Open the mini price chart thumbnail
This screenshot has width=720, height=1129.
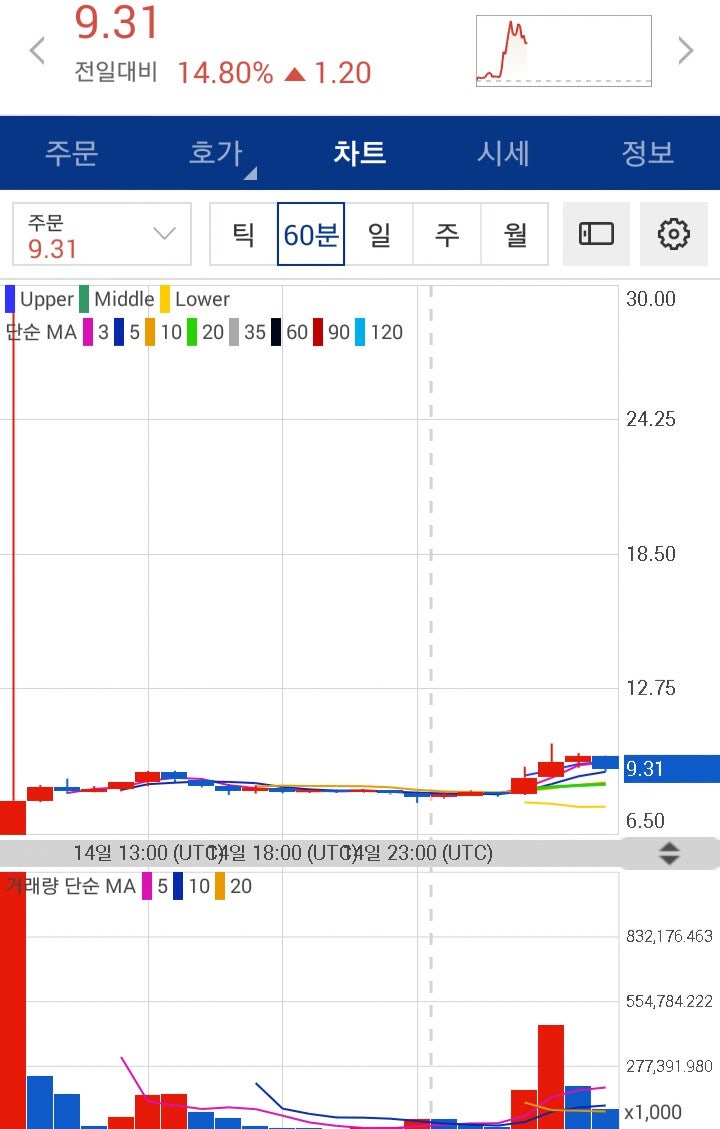coord(564,51)
